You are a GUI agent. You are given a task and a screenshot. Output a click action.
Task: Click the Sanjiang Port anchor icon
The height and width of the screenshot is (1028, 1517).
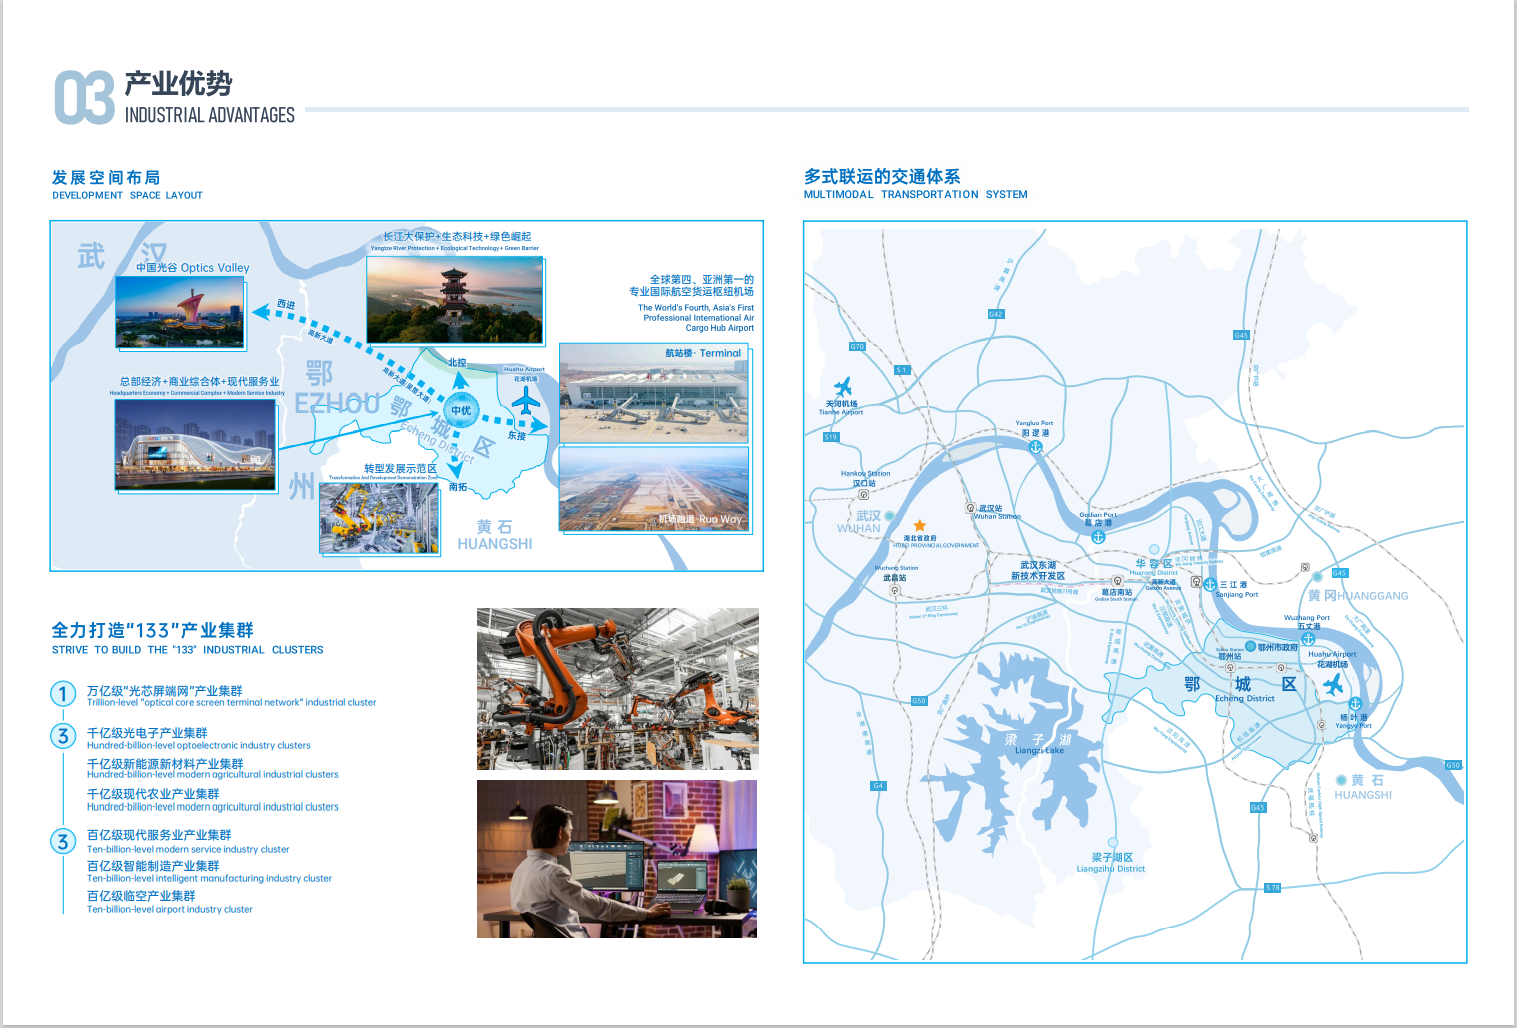pyautogui.click(x=1210, y=584)
